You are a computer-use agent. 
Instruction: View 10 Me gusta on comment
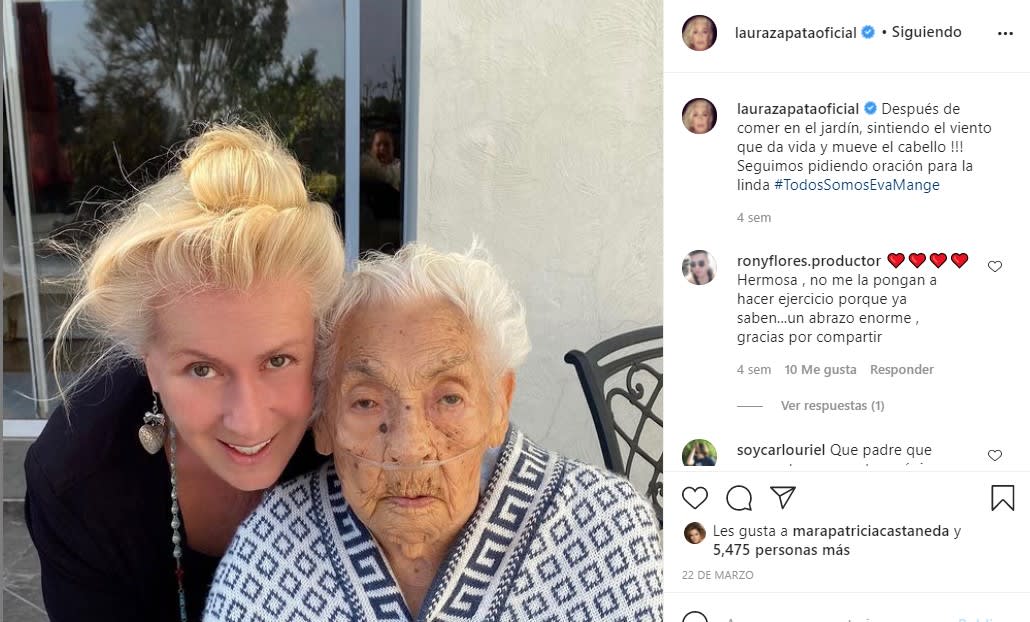coord(820,370)
